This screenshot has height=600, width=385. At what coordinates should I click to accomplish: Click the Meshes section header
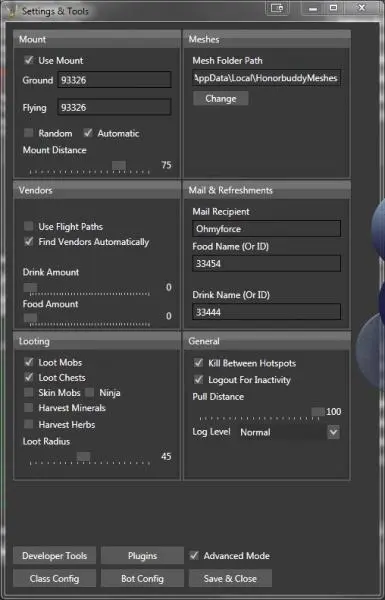(x=266, y=39)
